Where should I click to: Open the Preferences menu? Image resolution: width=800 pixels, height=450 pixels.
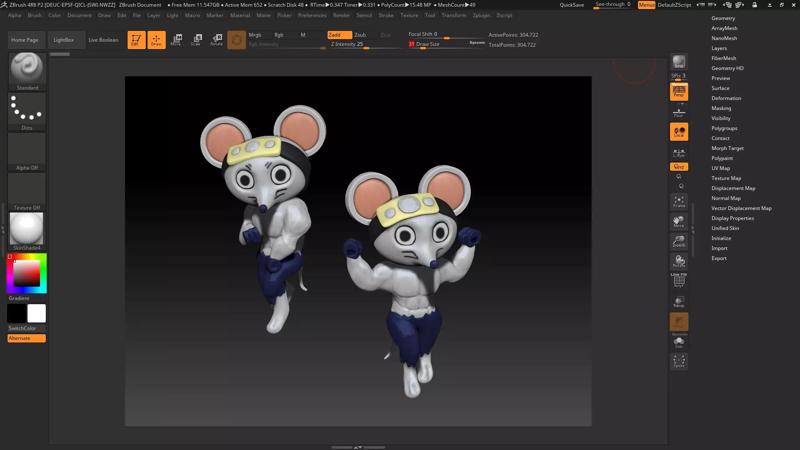point(312,15)
